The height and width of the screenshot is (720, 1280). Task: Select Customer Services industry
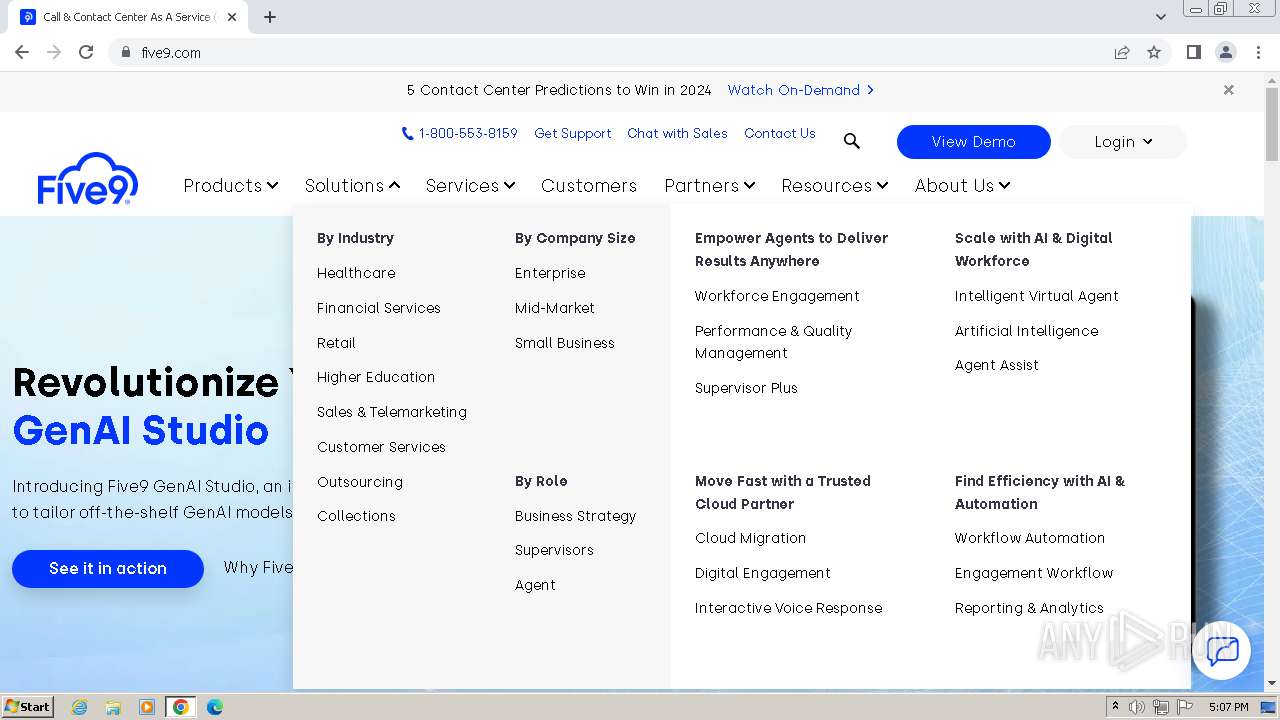pos(381,447)
